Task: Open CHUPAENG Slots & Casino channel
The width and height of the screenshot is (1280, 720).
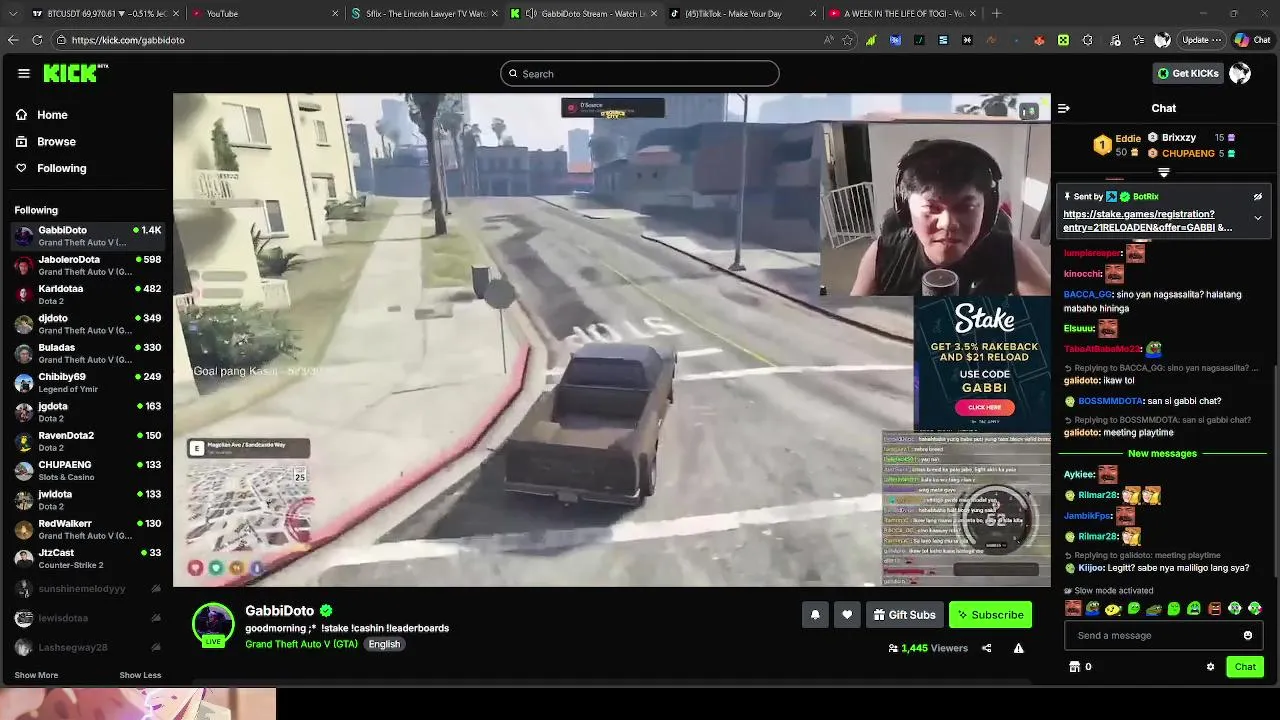Action: click(88, 470)
